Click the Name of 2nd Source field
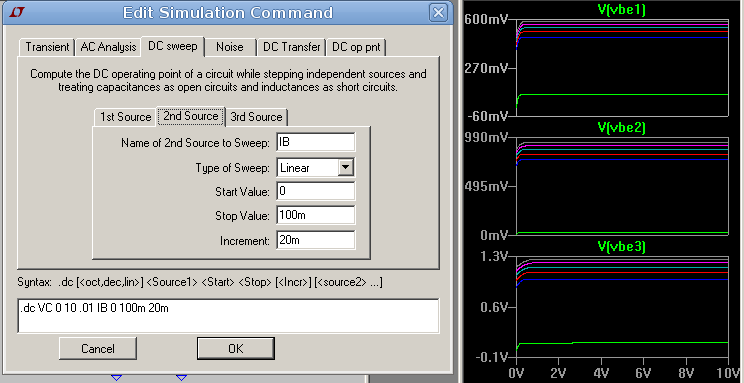Viewport: 744px width, 383px height. [x=316, y=142]
